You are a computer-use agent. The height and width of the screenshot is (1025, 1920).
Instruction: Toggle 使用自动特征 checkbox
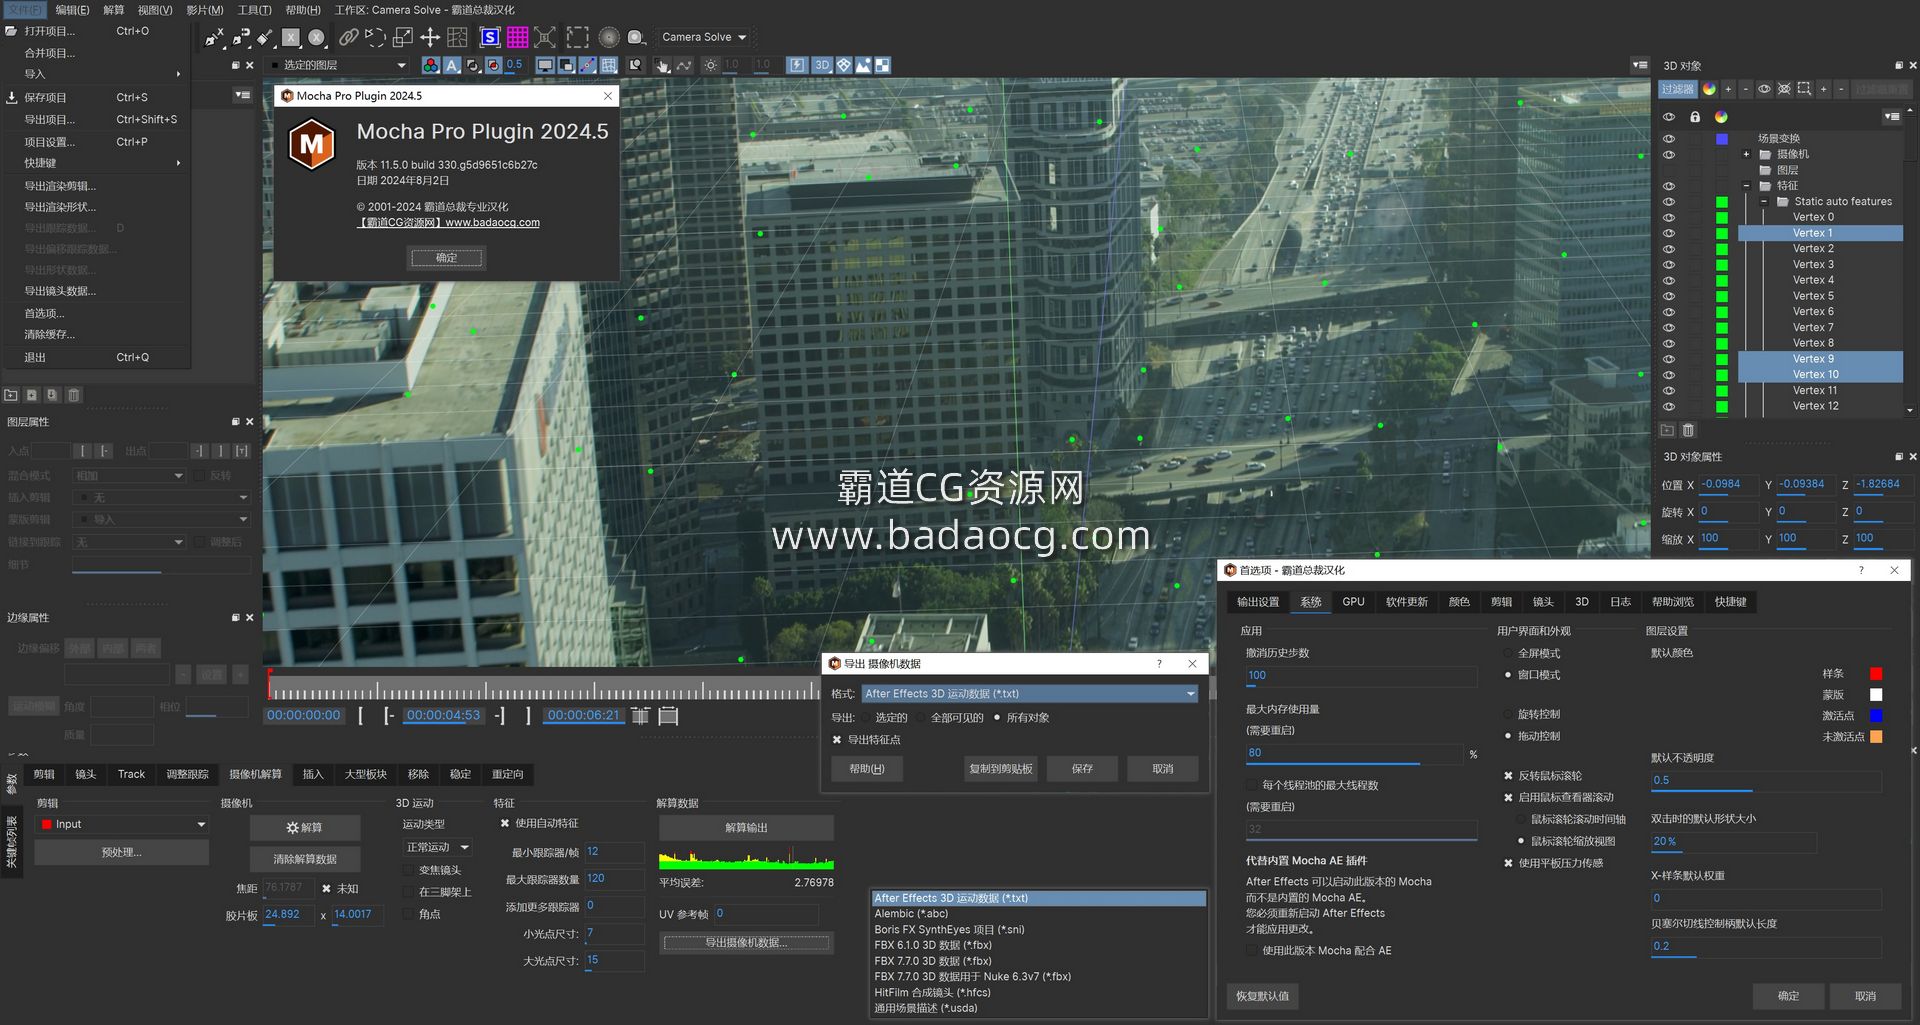505,823
